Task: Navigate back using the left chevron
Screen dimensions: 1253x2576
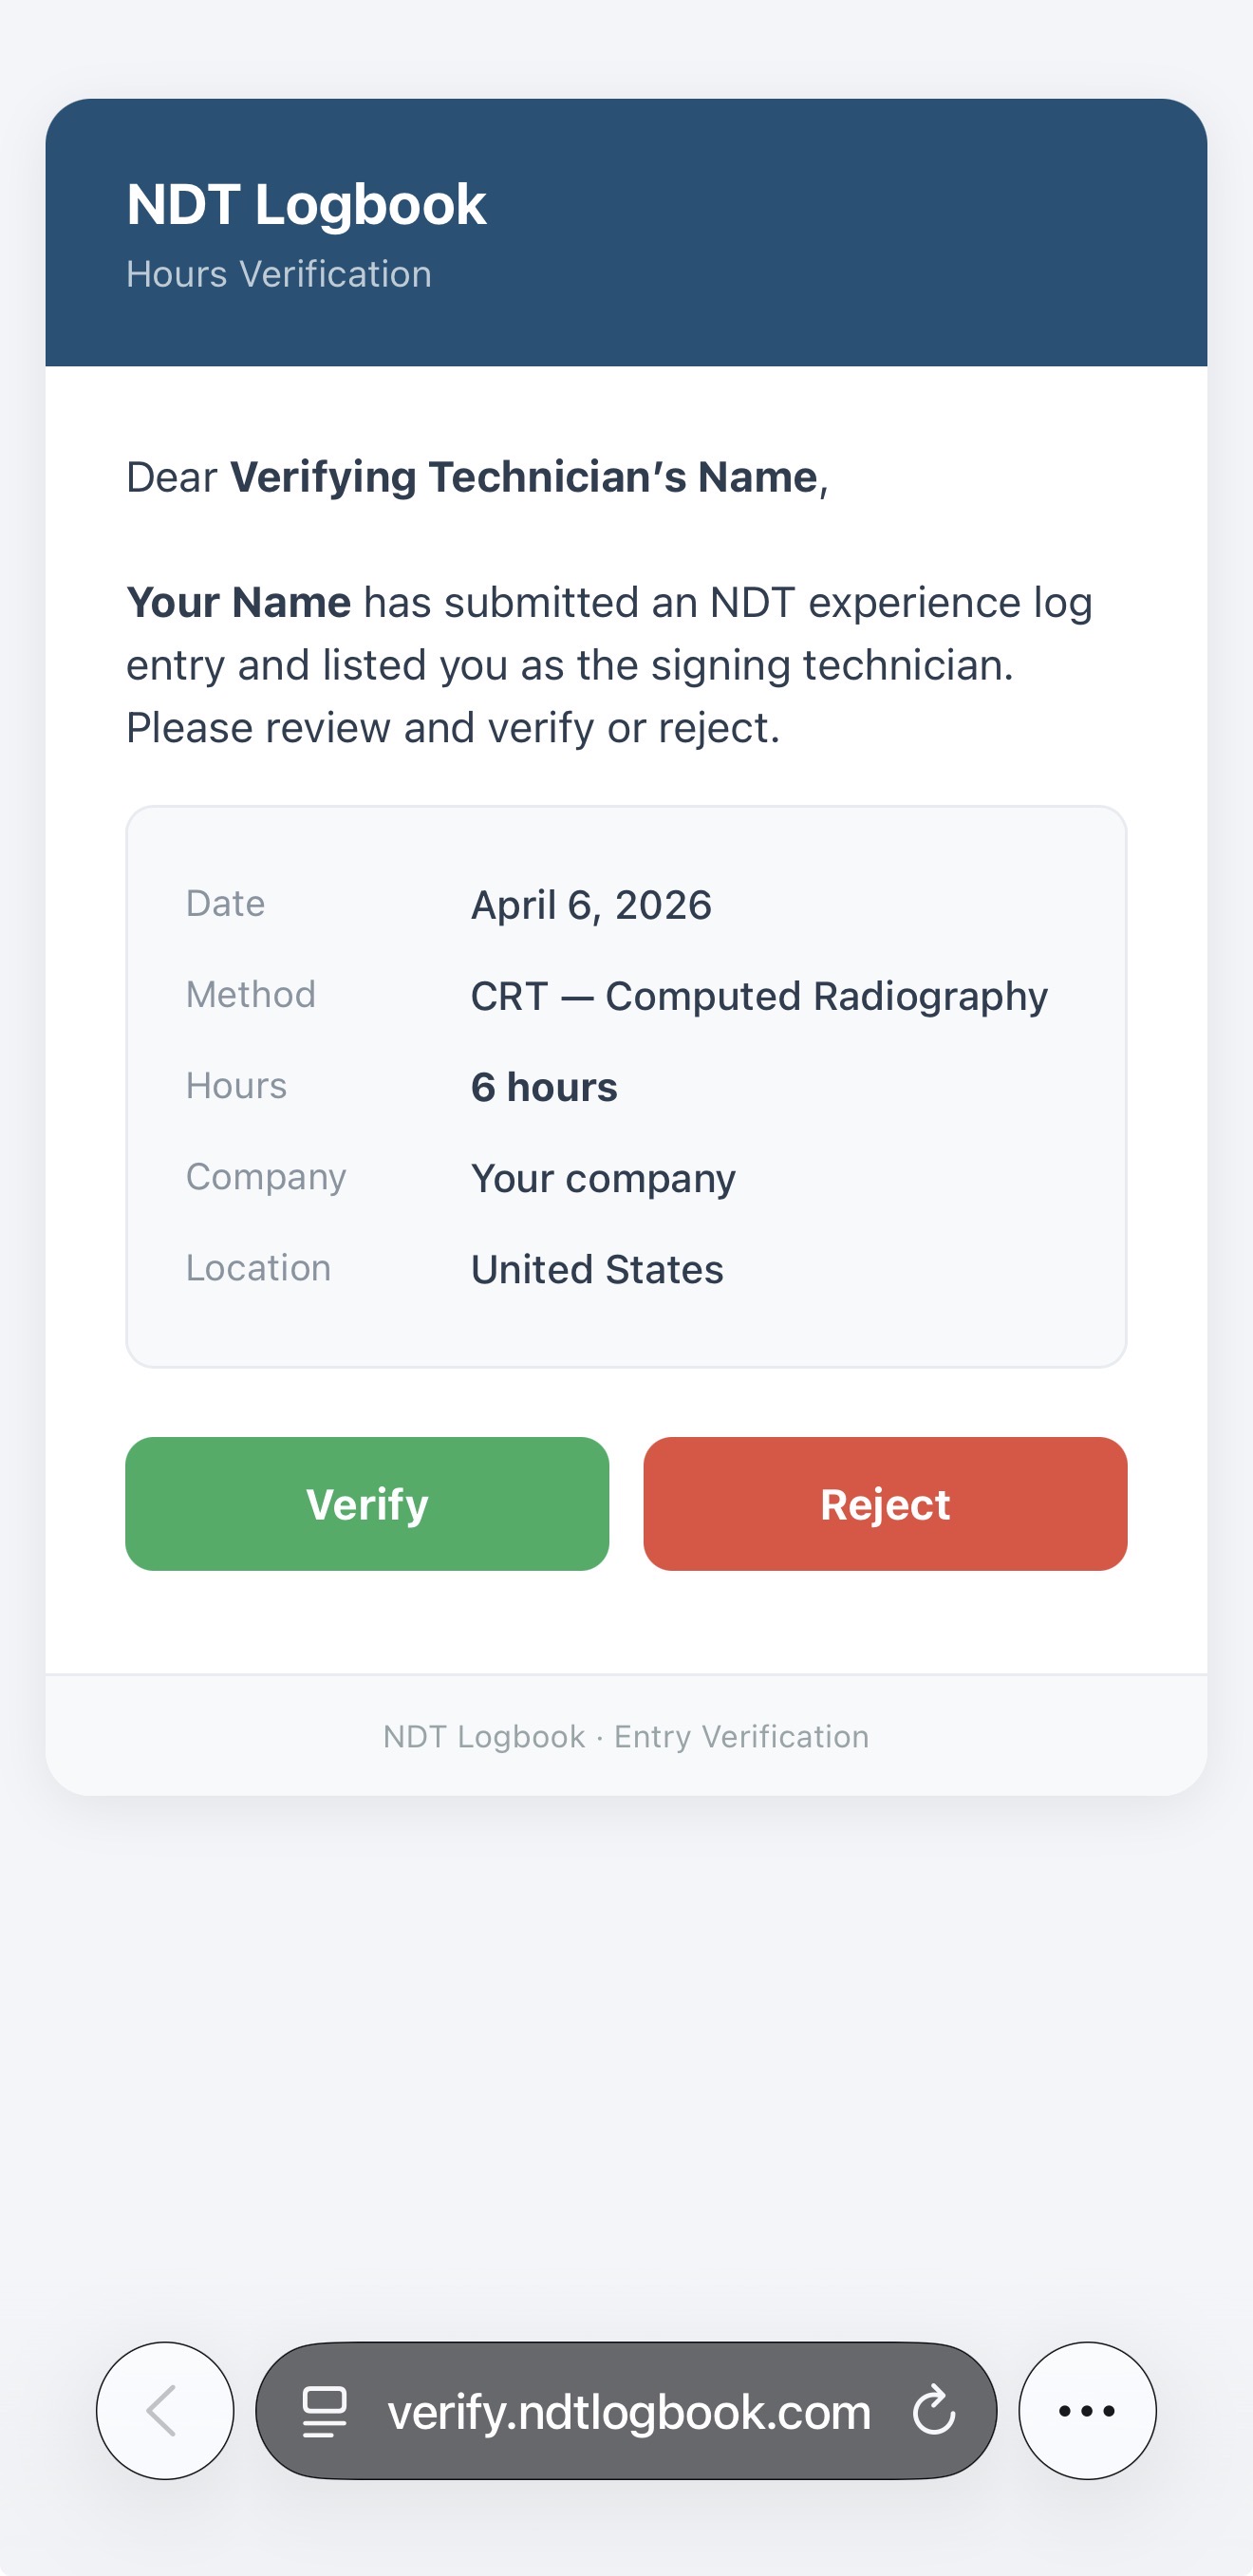Action: coord(166,2411)
